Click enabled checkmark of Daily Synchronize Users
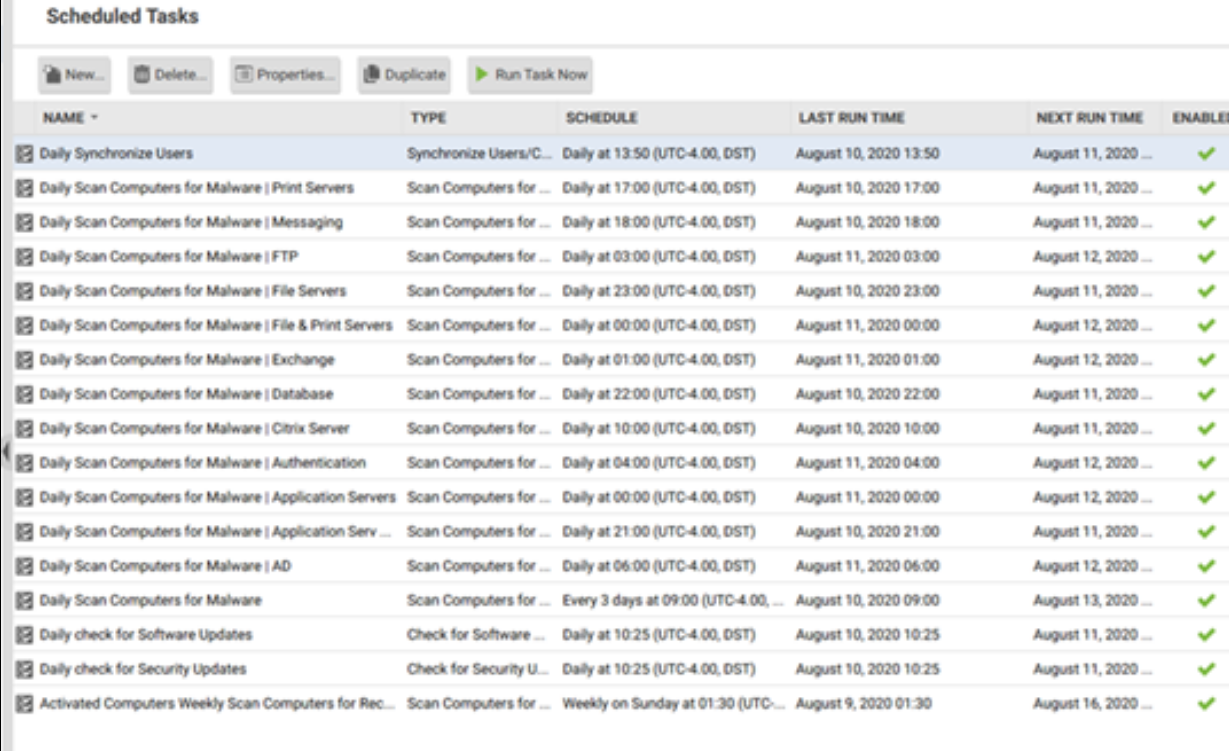Viewport: 1229px width, 751px height. click(1206, 154)
